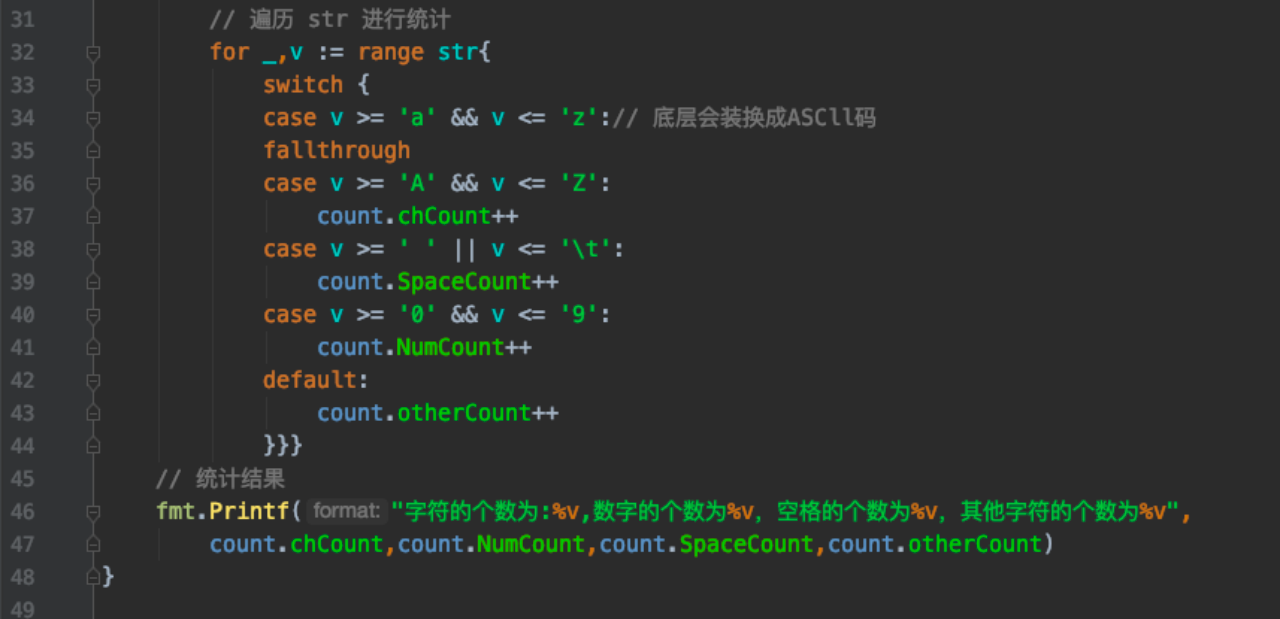Click the Printf function name
The height and width of the screenshot is (619, 1280).
point(250,512)
